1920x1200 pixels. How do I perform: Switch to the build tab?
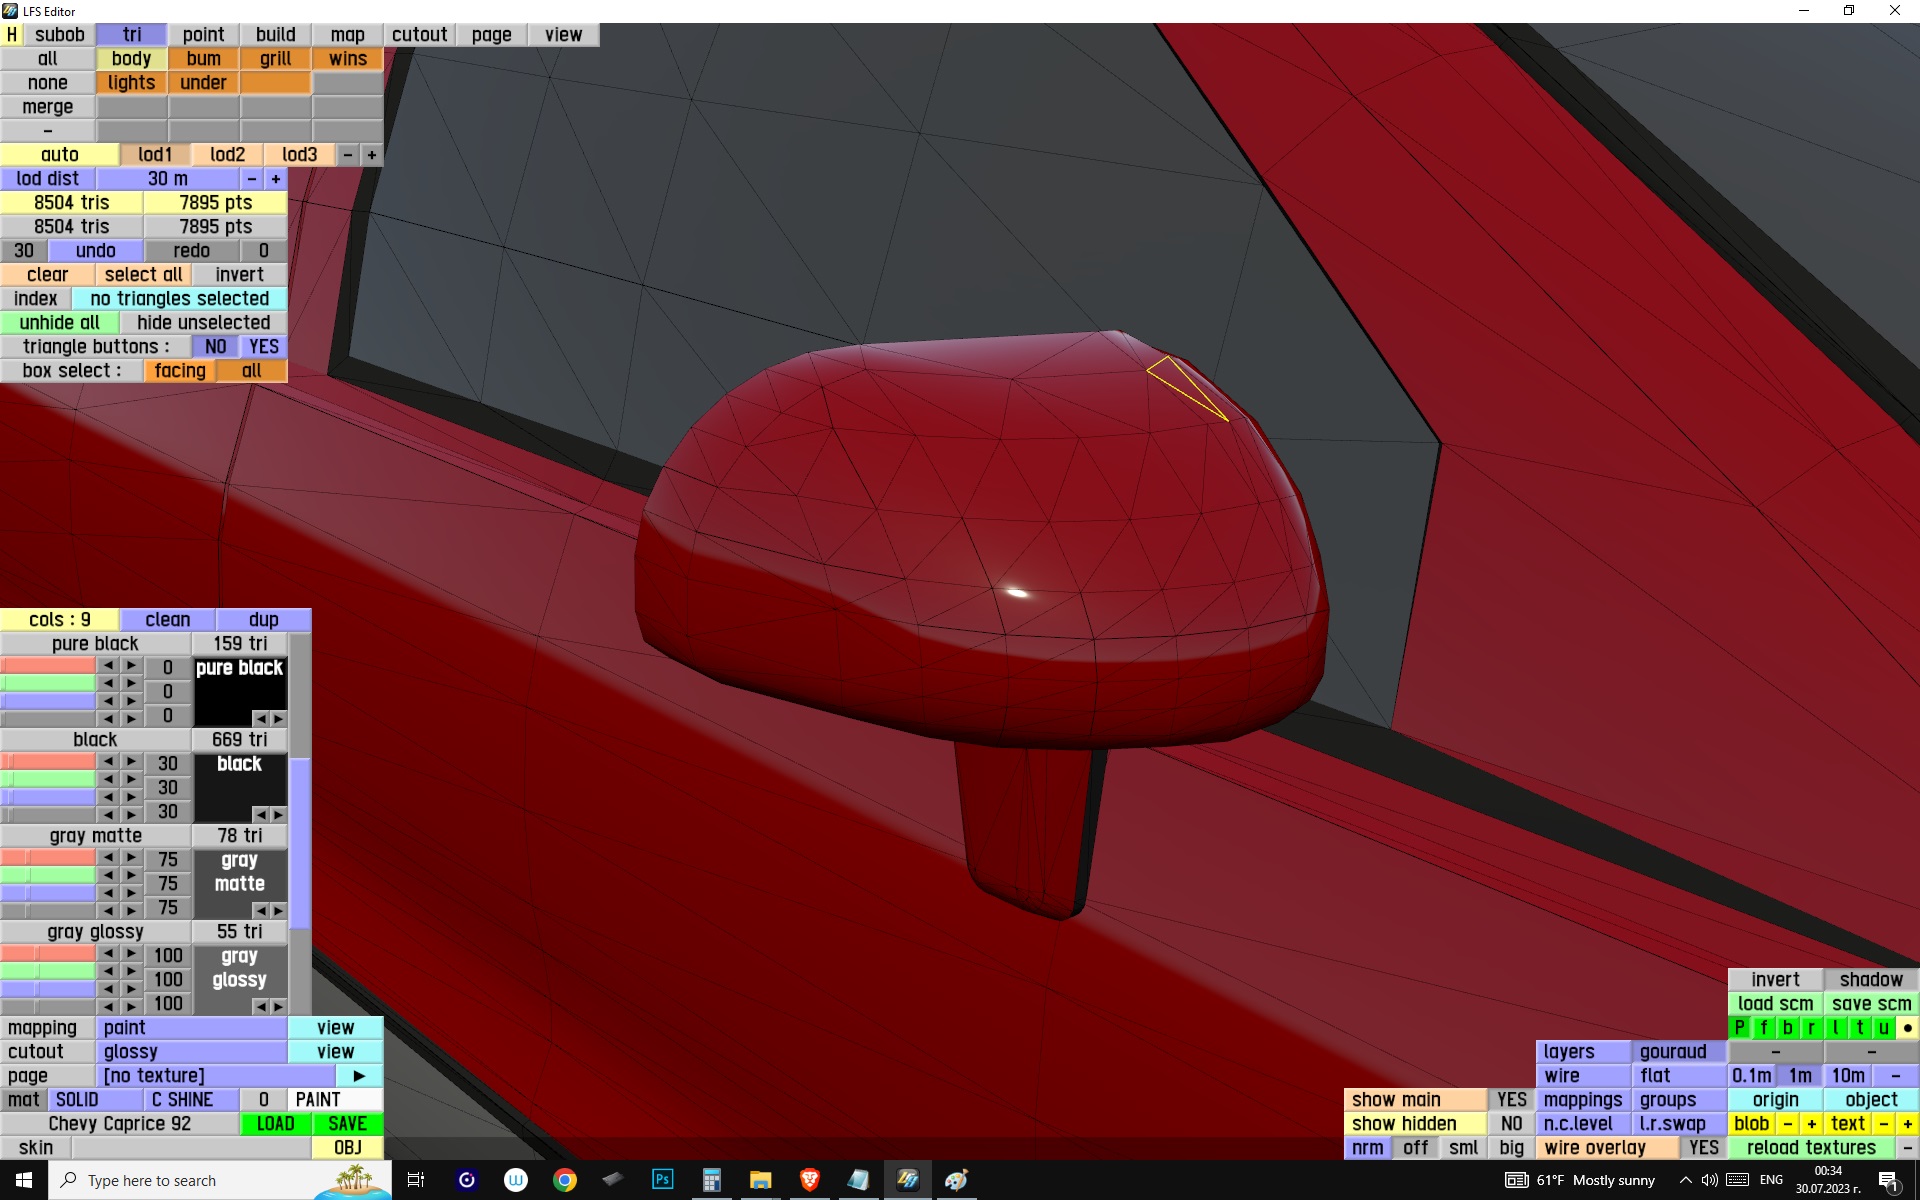click(275, 34)
